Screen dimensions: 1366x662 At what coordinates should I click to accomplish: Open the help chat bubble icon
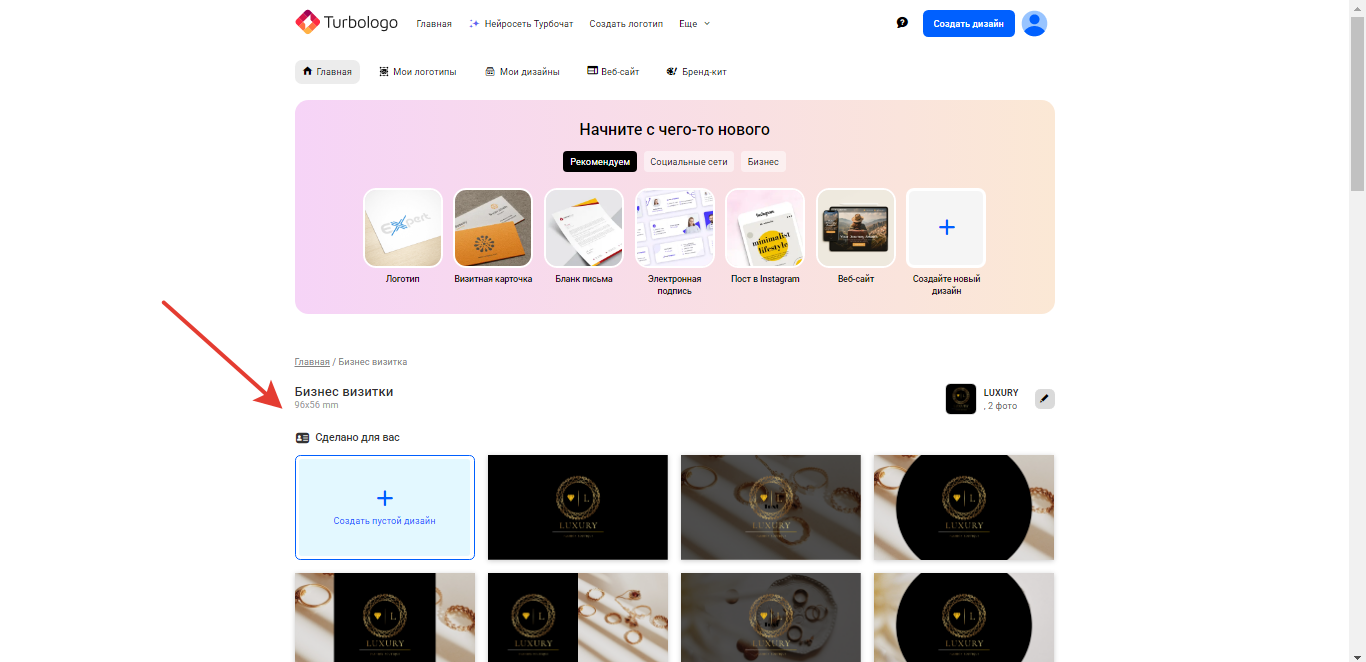pos(902,23)
